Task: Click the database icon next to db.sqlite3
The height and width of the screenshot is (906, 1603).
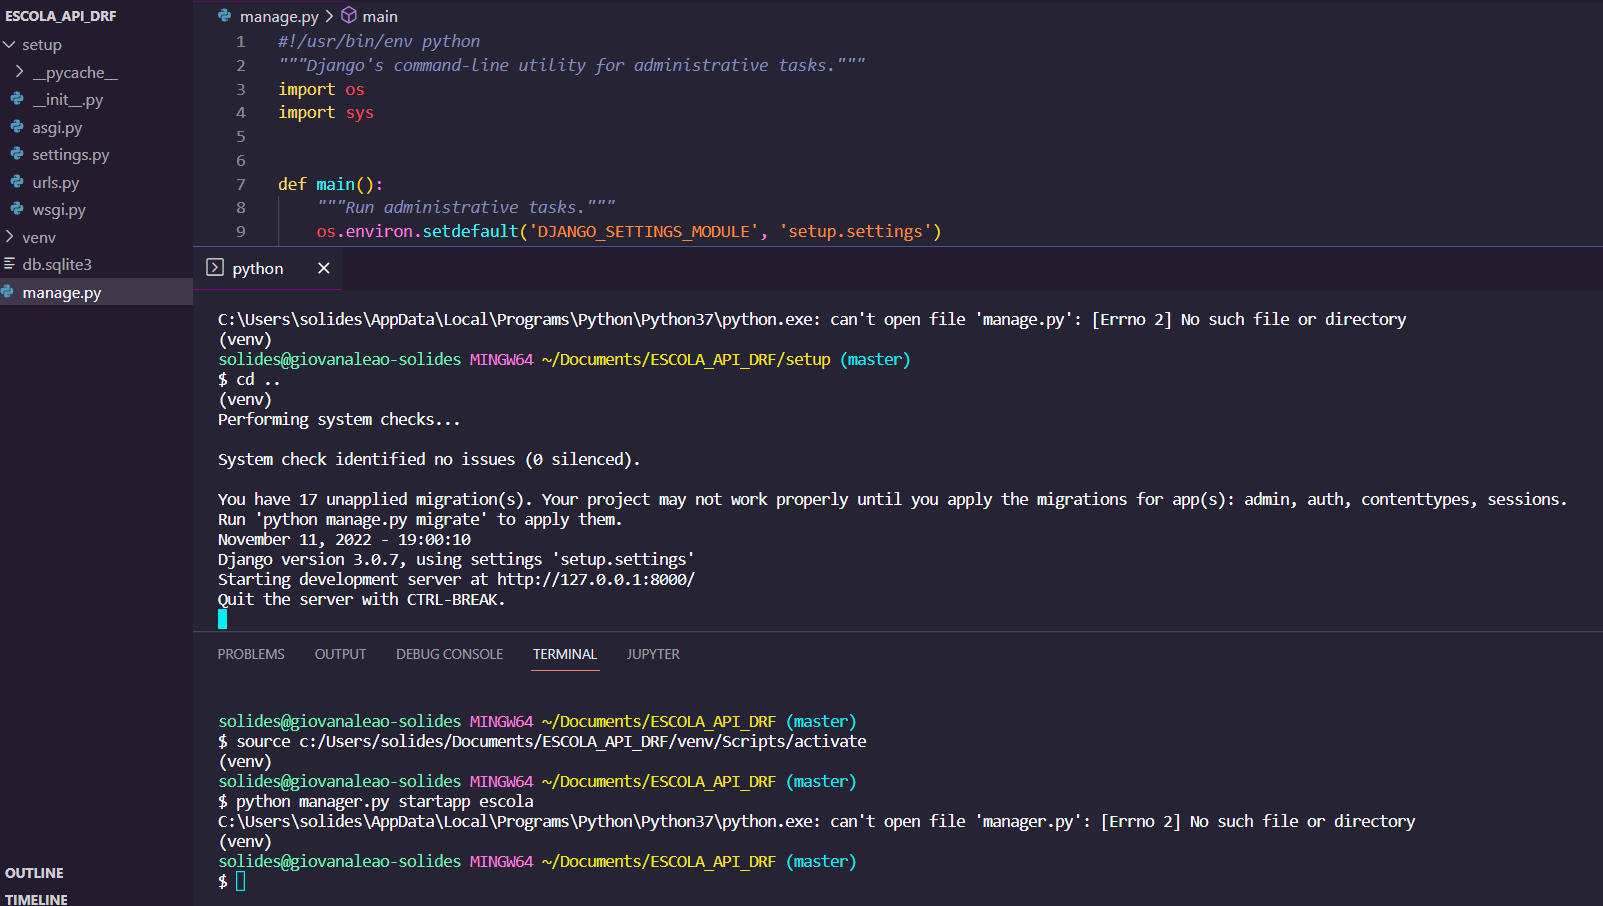Action: click(9, 263)
